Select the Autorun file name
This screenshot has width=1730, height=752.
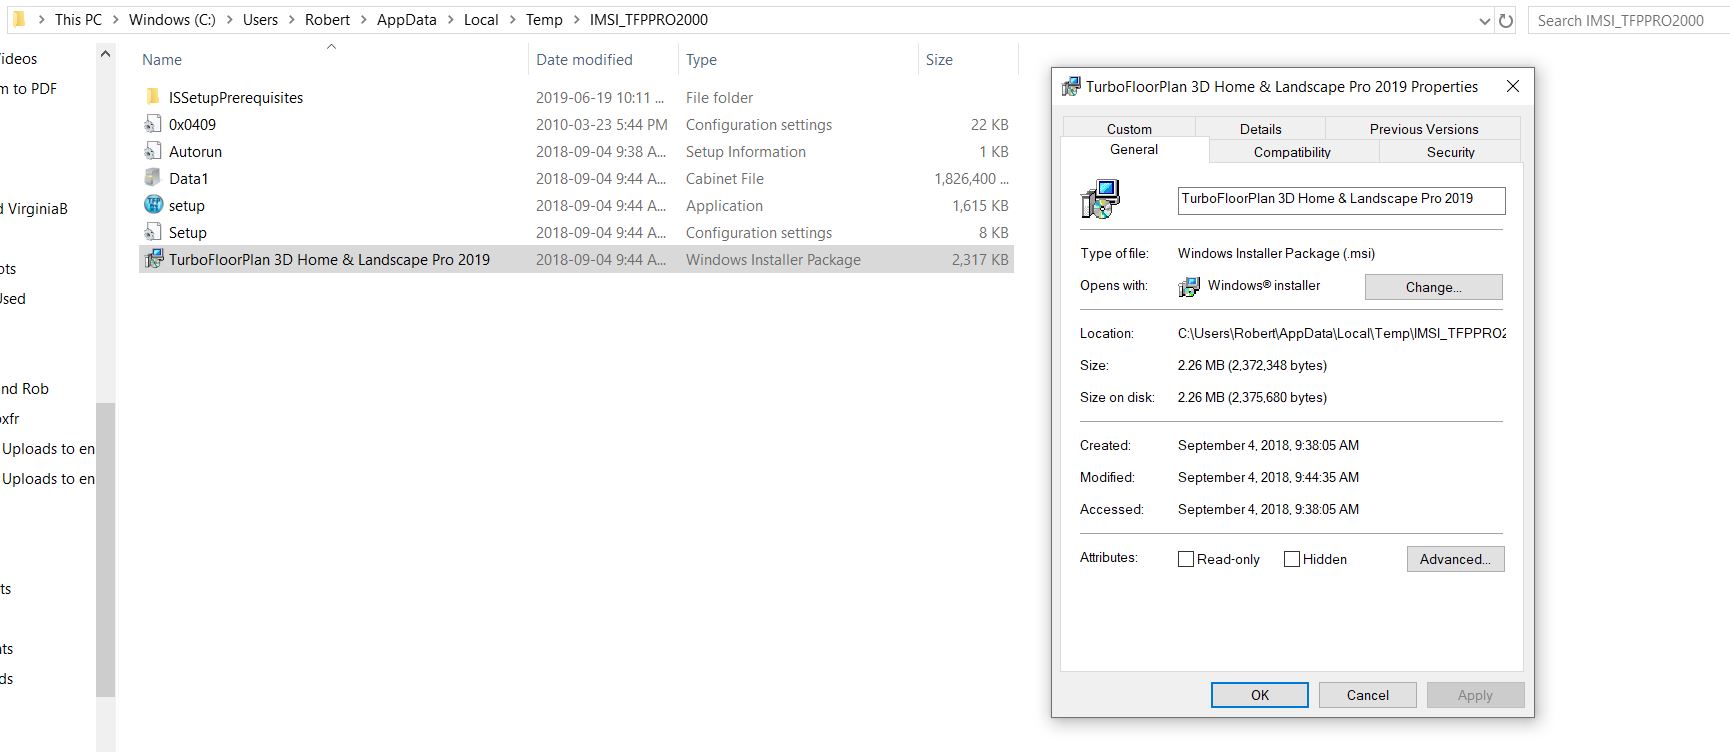coord(195,151)
